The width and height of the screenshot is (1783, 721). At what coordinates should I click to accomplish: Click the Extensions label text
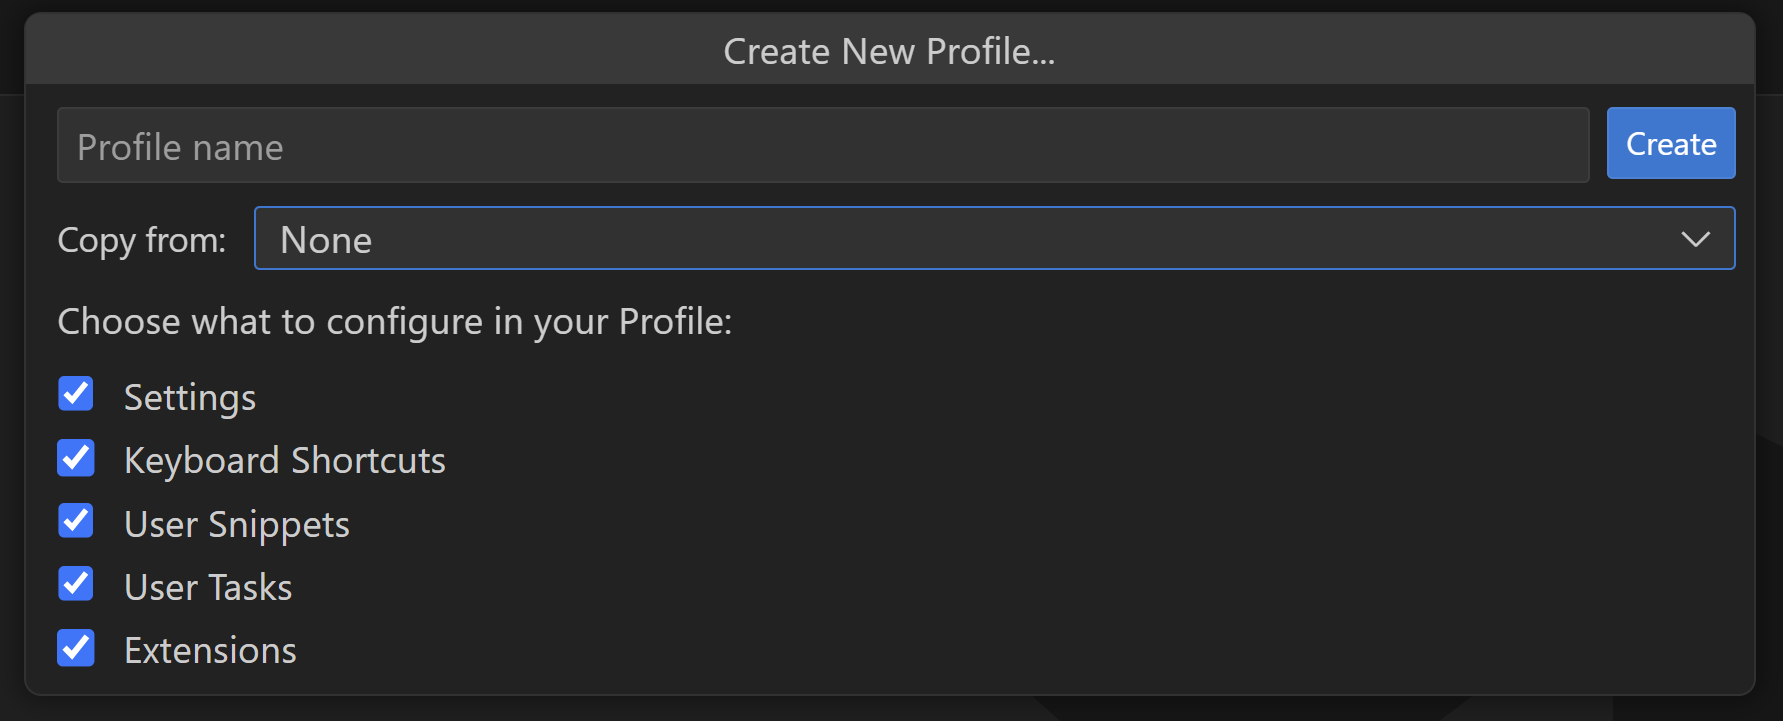[x=210, y=651]
